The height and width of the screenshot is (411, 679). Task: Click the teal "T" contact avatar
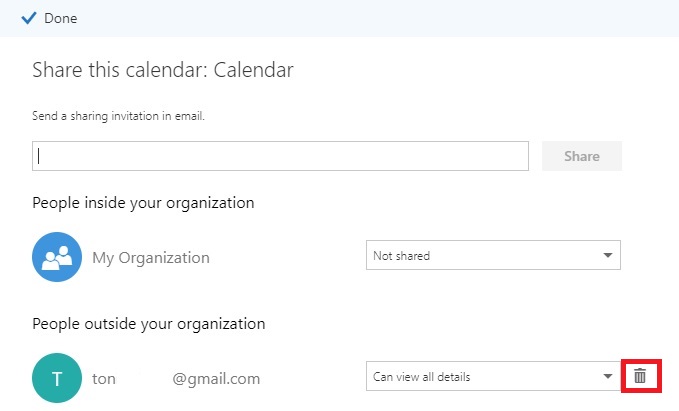point(57,378)
